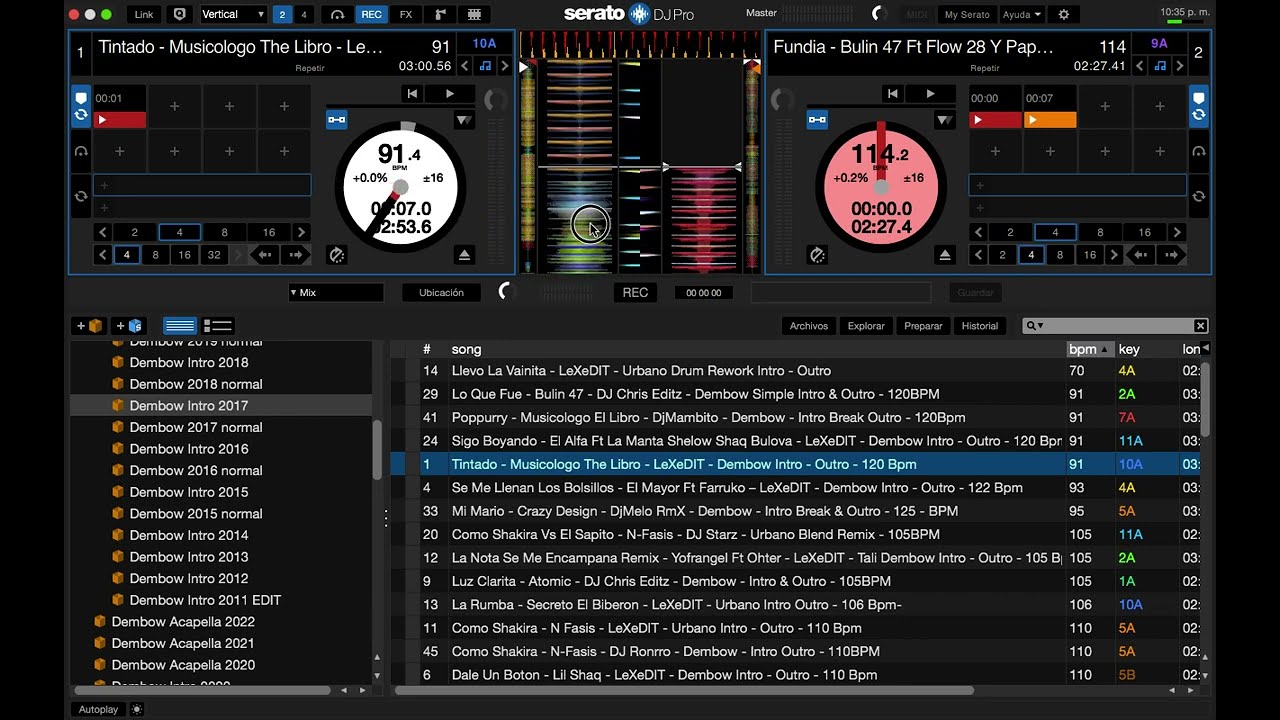The width and height of the screenshot is (1280, 720).
Task: Open the Historial tab
Action: pyautogui.click(x=980, y=325)
